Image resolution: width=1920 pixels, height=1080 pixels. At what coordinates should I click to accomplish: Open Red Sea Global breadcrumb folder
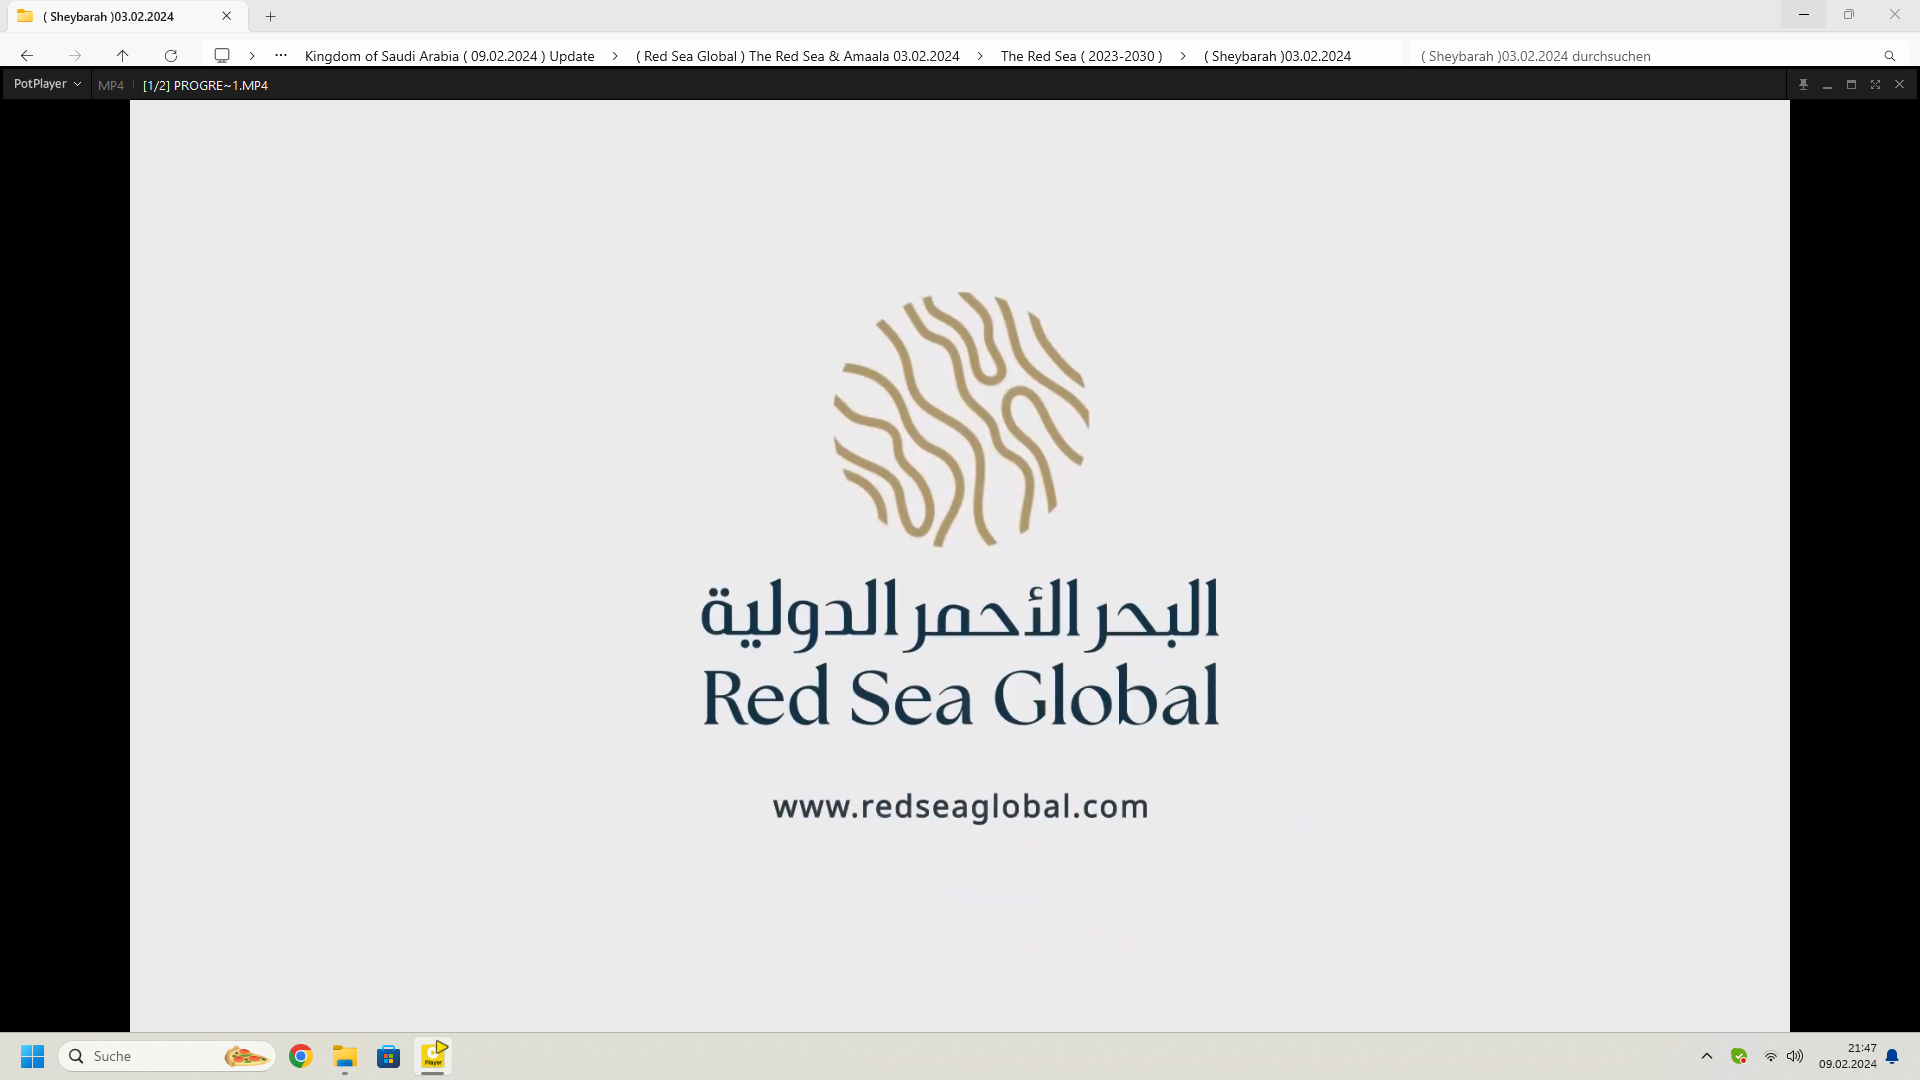798,56
